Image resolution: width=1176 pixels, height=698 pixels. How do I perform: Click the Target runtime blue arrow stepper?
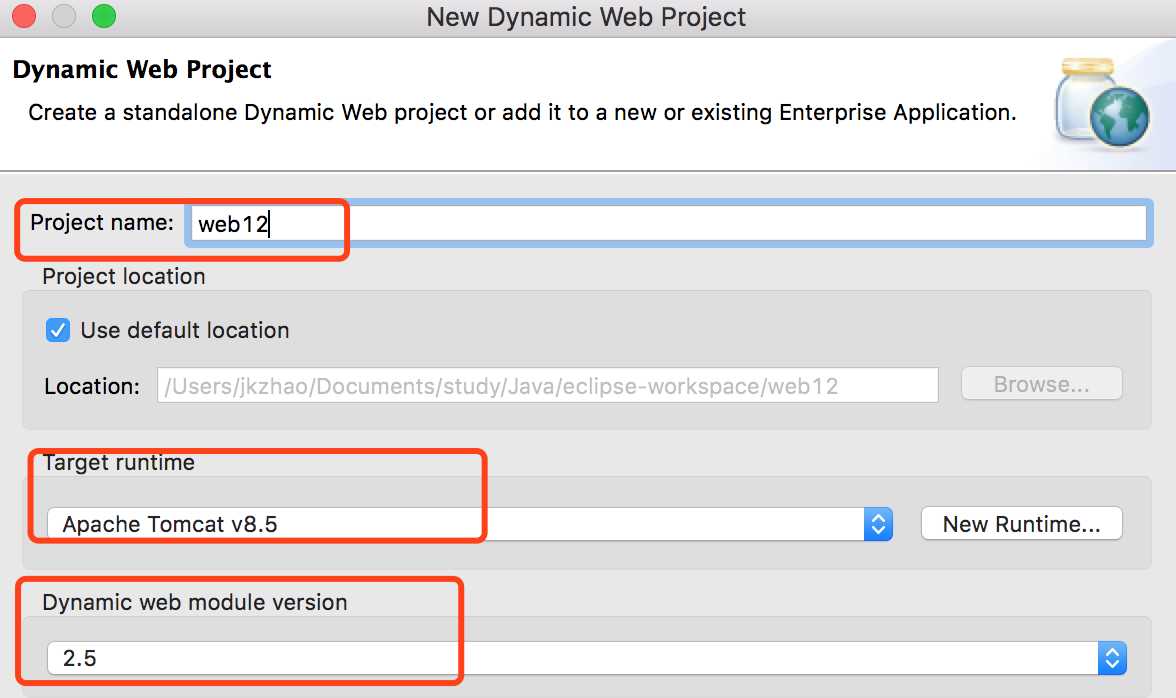[877, 523]
